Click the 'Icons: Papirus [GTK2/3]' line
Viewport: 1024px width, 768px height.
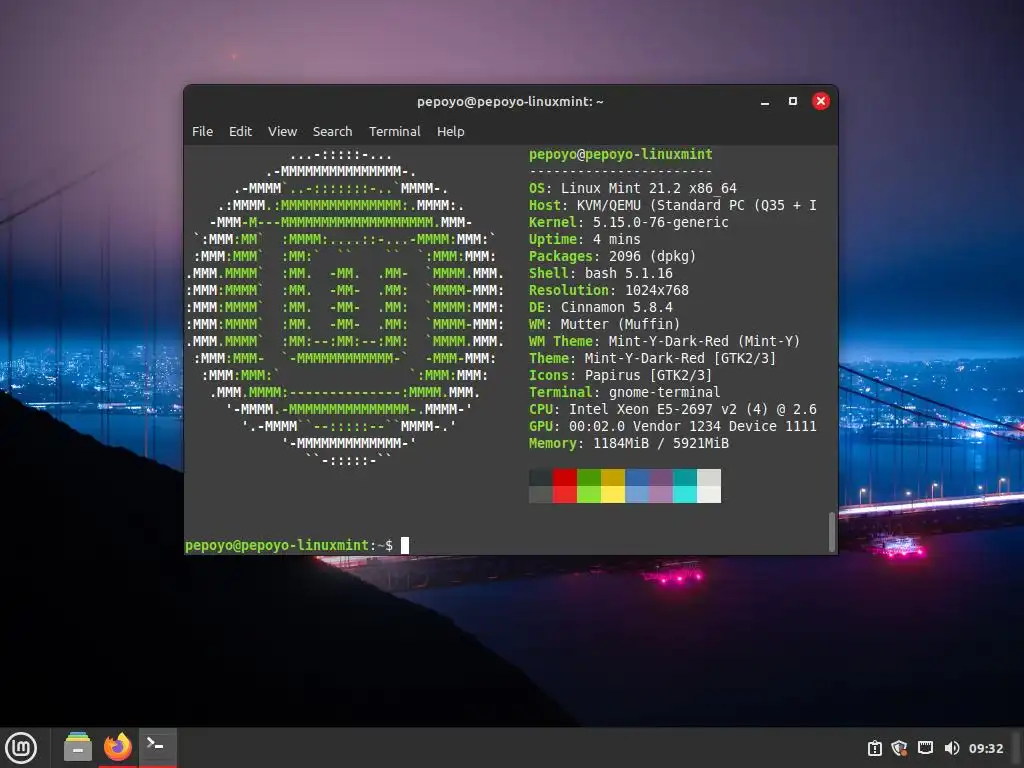[x=620, y=375]
